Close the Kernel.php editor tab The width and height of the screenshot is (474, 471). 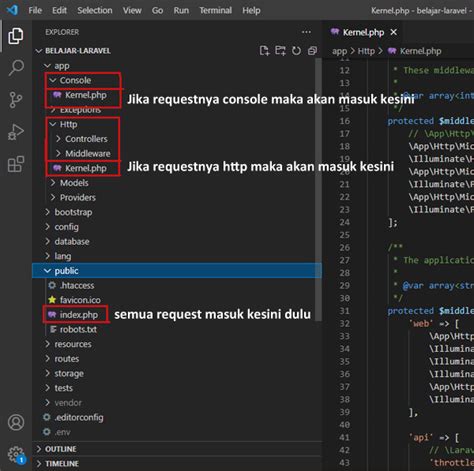(x=394, y=32)
